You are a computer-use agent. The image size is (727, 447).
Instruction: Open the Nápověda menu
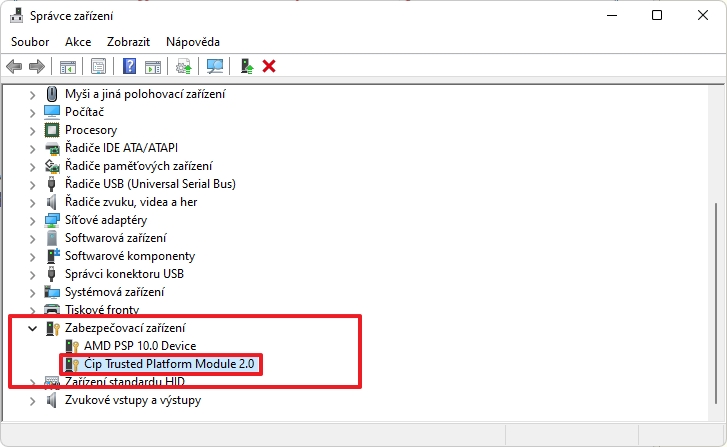point(193,42)
